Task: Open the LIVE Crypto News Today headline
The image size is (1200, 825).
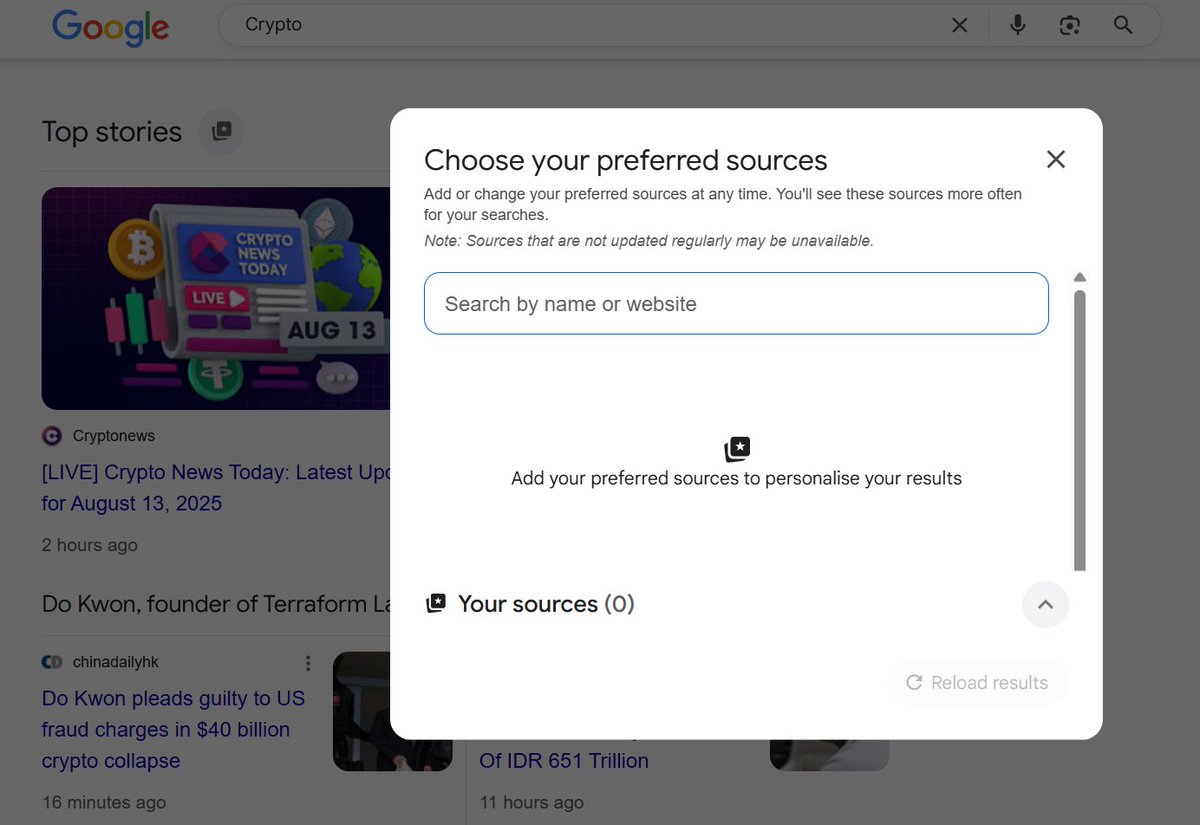Action: point(215,487)
